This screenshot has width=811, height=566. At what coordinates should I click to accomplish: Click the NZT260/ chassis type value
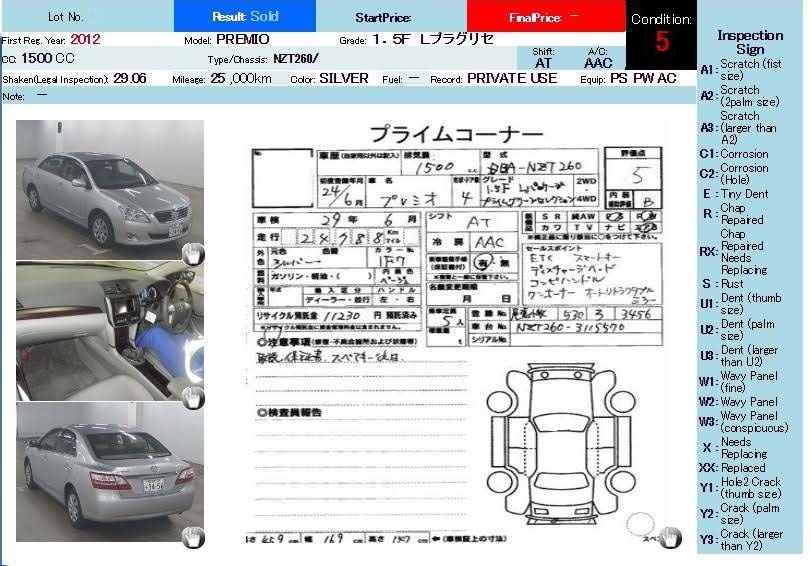[295, 59]
